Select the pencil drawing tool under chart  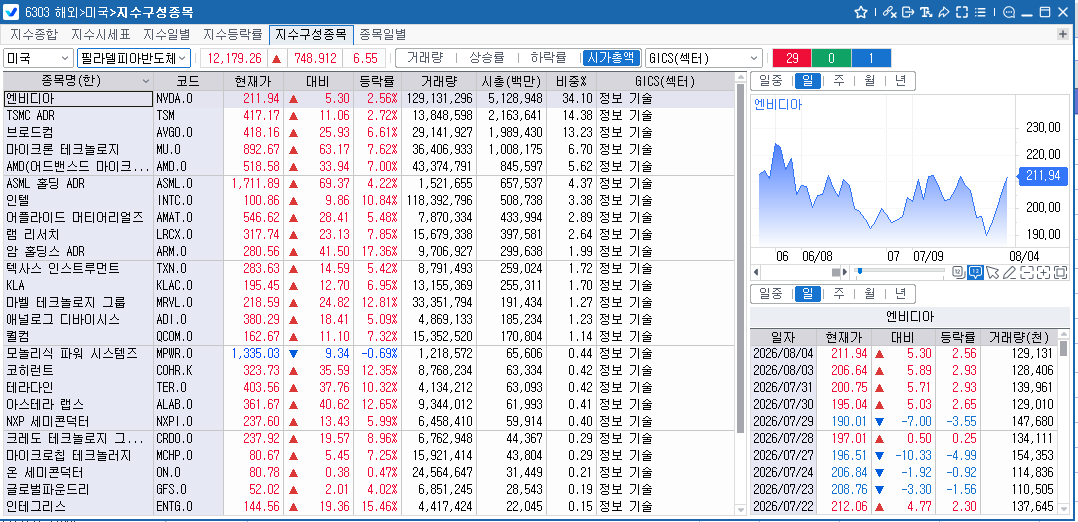point(1009,272)
